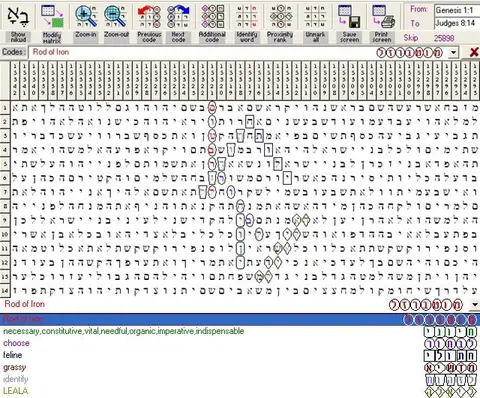Open the Modify matrix tool
This screenshot has height=398, width=480.
point(52,16)
